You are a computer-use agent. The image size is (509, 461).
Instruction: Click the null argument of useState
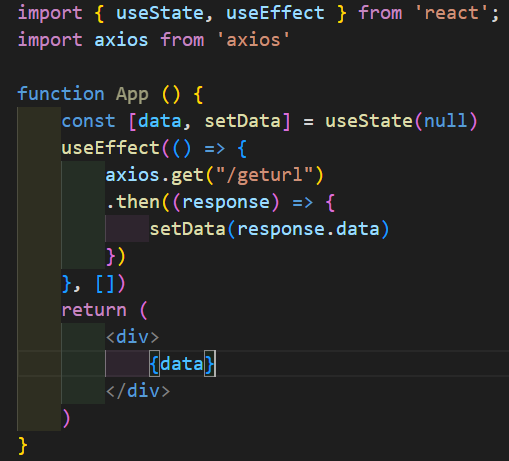446,121
